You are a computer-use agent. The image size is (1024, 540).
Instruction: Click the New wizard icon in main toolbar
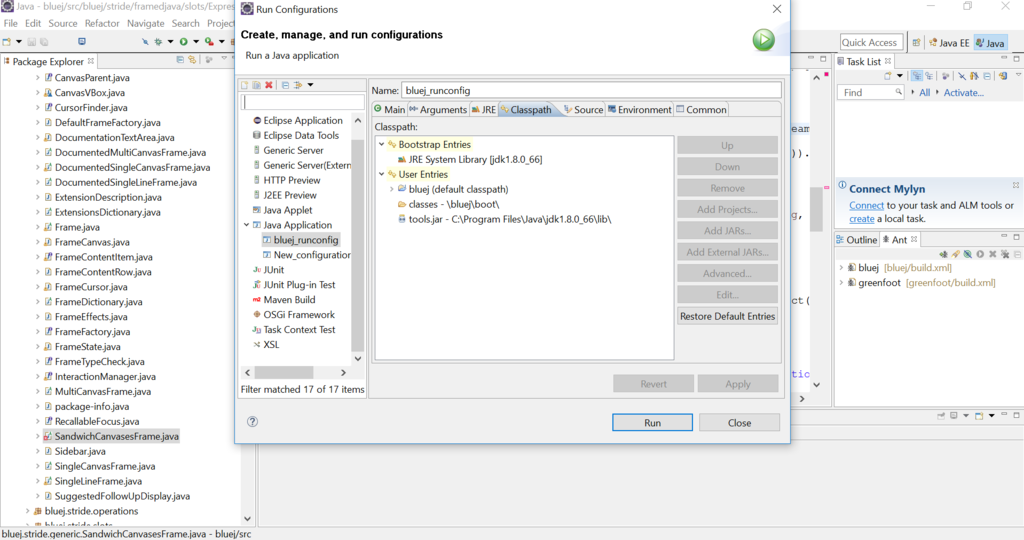coord(7,42)
